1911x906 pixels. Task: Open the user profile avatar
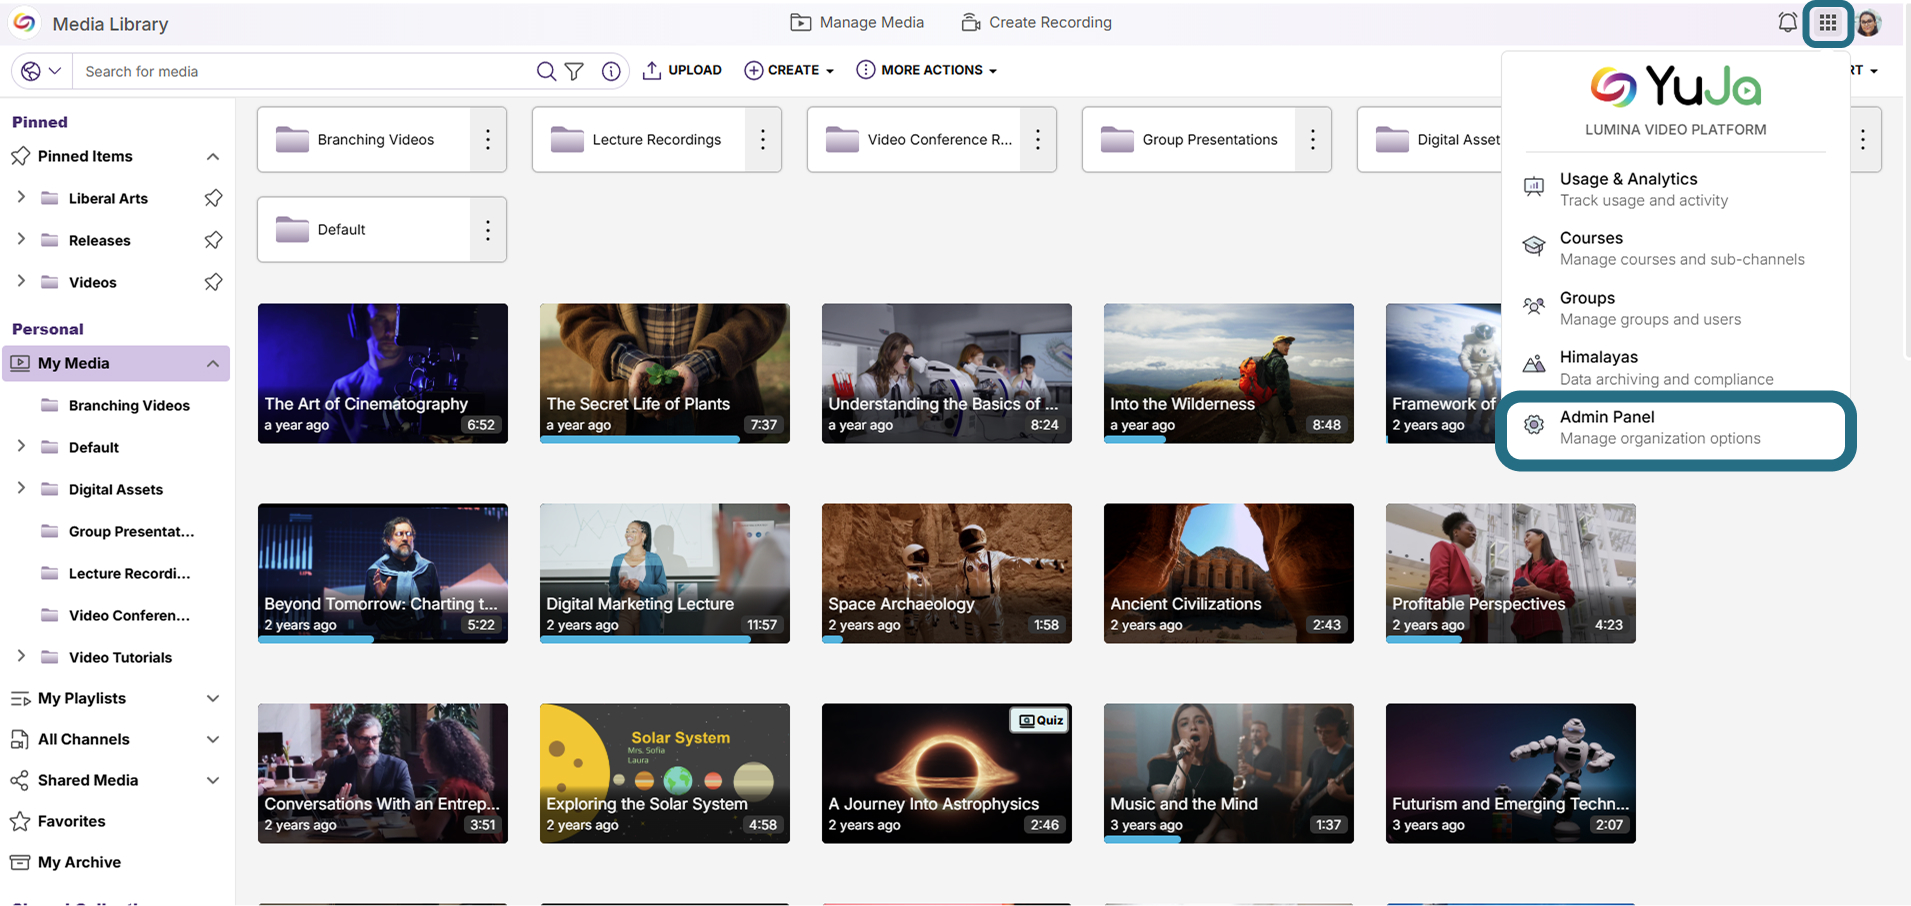(x=1869, y=22)
